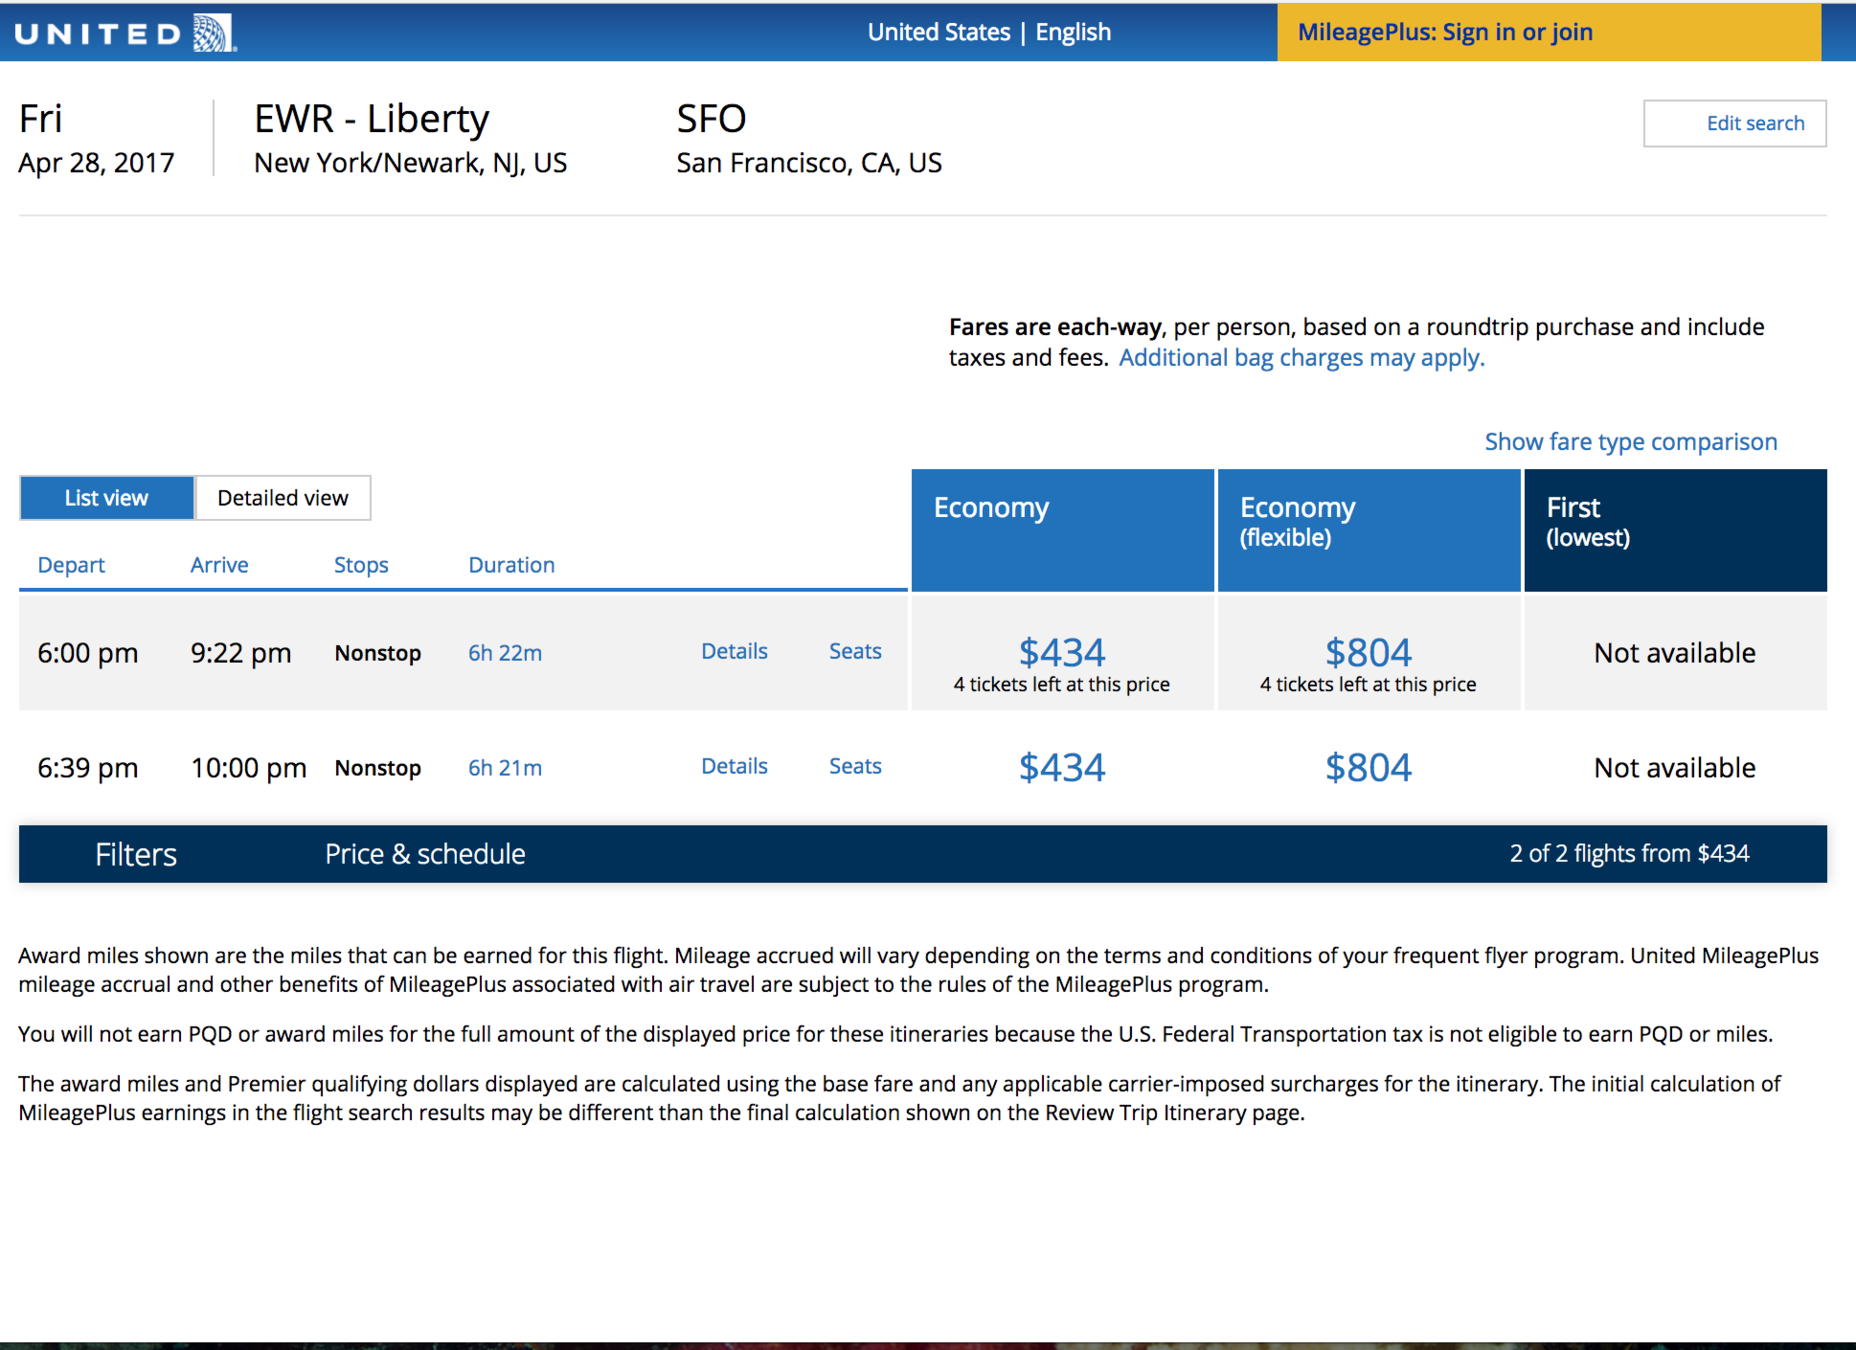Open MileagePlus Sign in or join
This screenshot has width=1856, height=1350.
(1548, 32)
